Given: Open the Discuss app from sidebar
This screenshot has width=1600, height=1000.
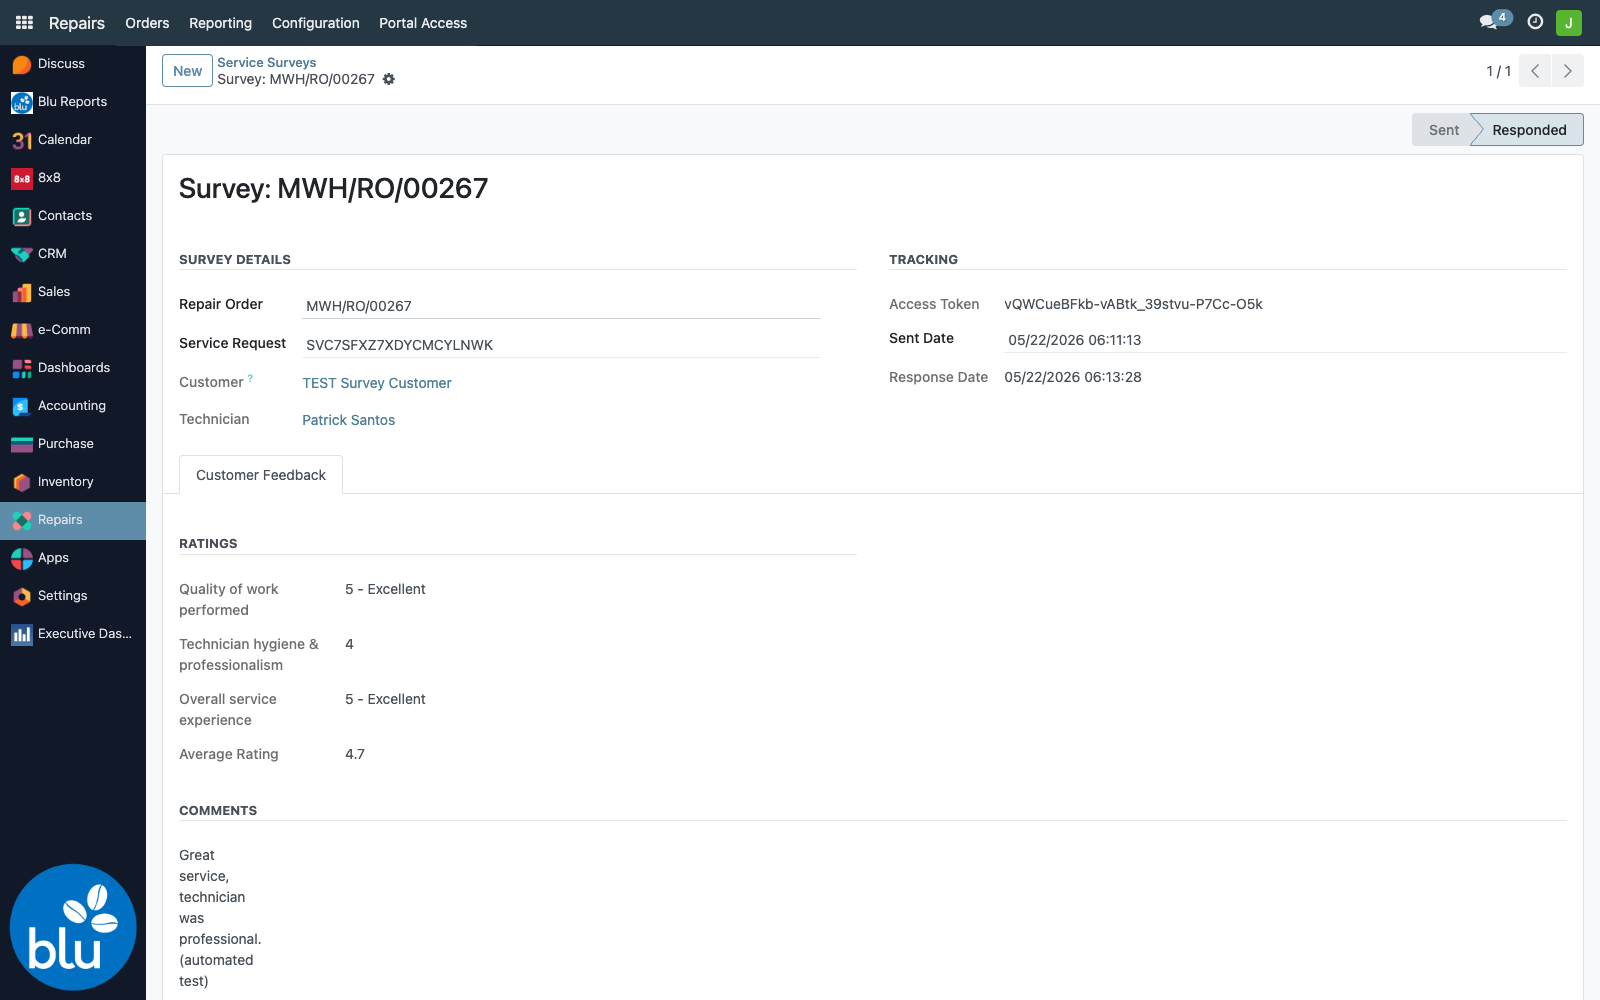Looking at the screenshot, I should [73, 64].
